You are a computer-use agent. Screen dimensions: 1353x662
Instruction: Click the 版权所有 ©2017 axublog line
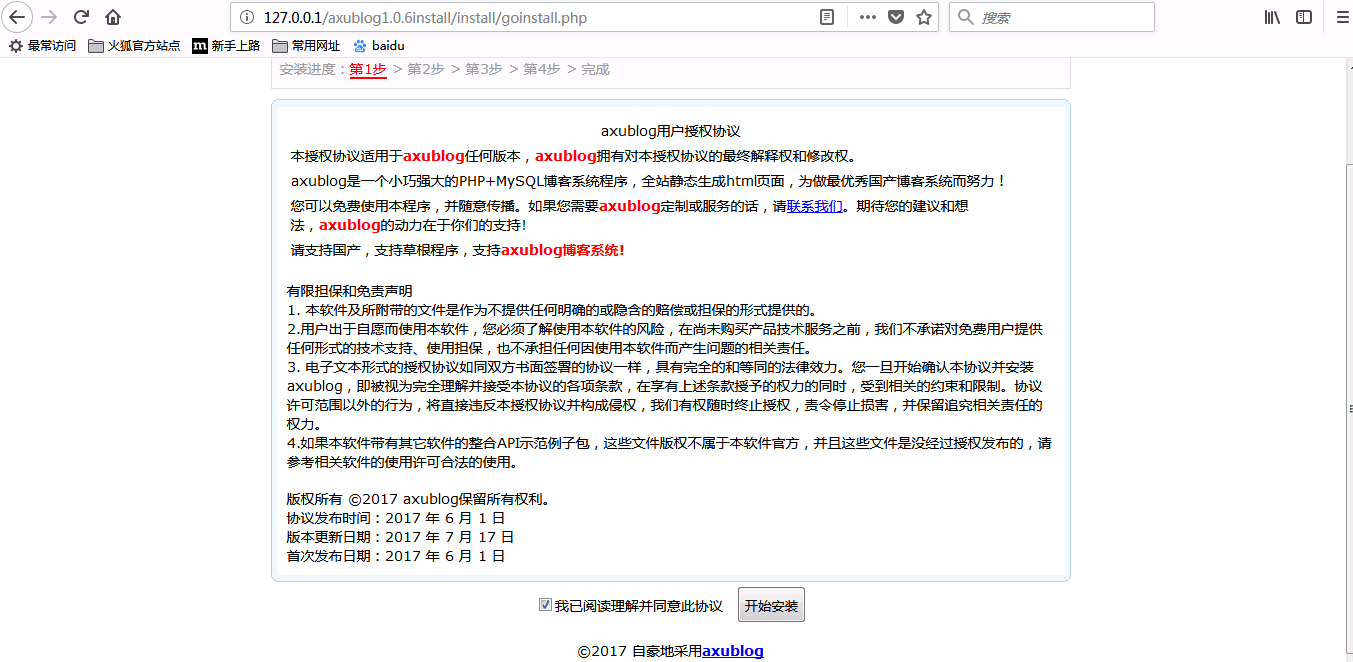(x=419, y=499)
